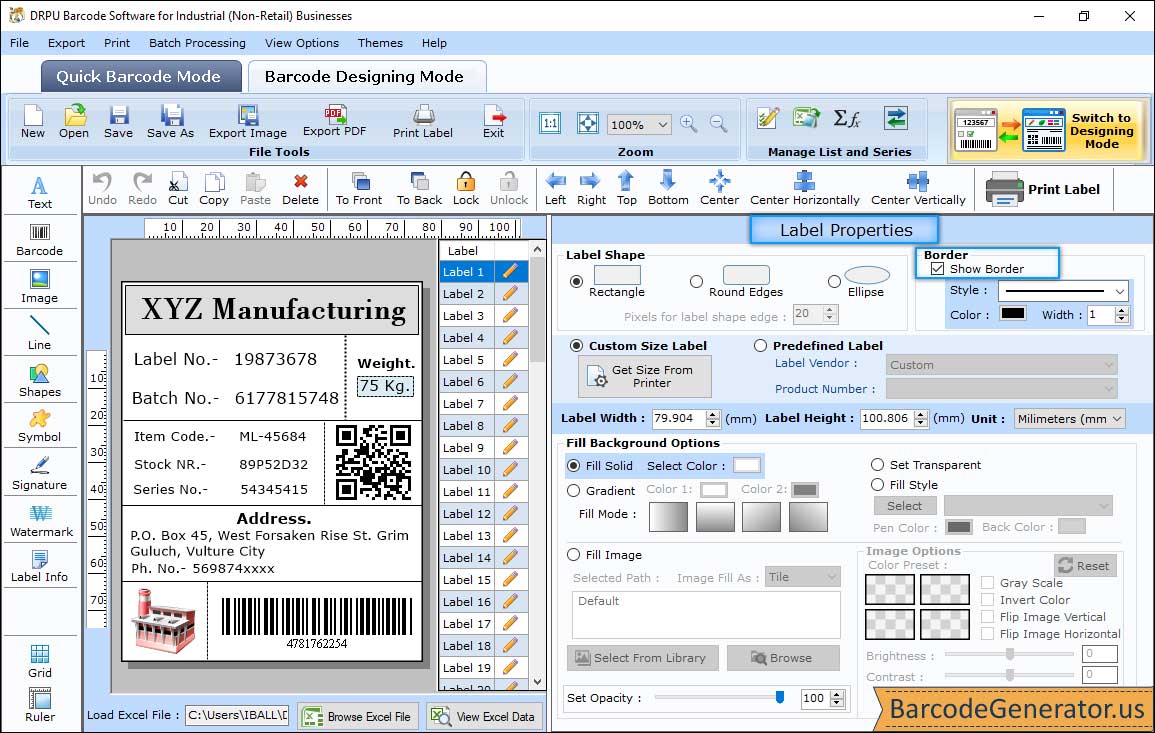Increase the Label Width value
Image resolution: width=1155 pixels, height=733 pixels.
[x=712, y=415]
